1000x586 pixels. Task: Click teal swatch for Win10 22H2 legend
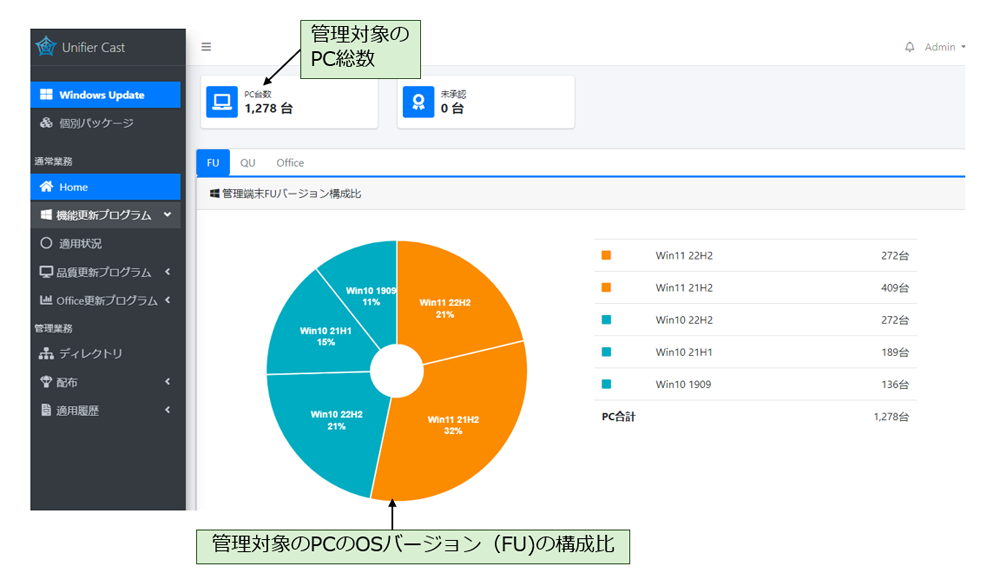point(607,319)
